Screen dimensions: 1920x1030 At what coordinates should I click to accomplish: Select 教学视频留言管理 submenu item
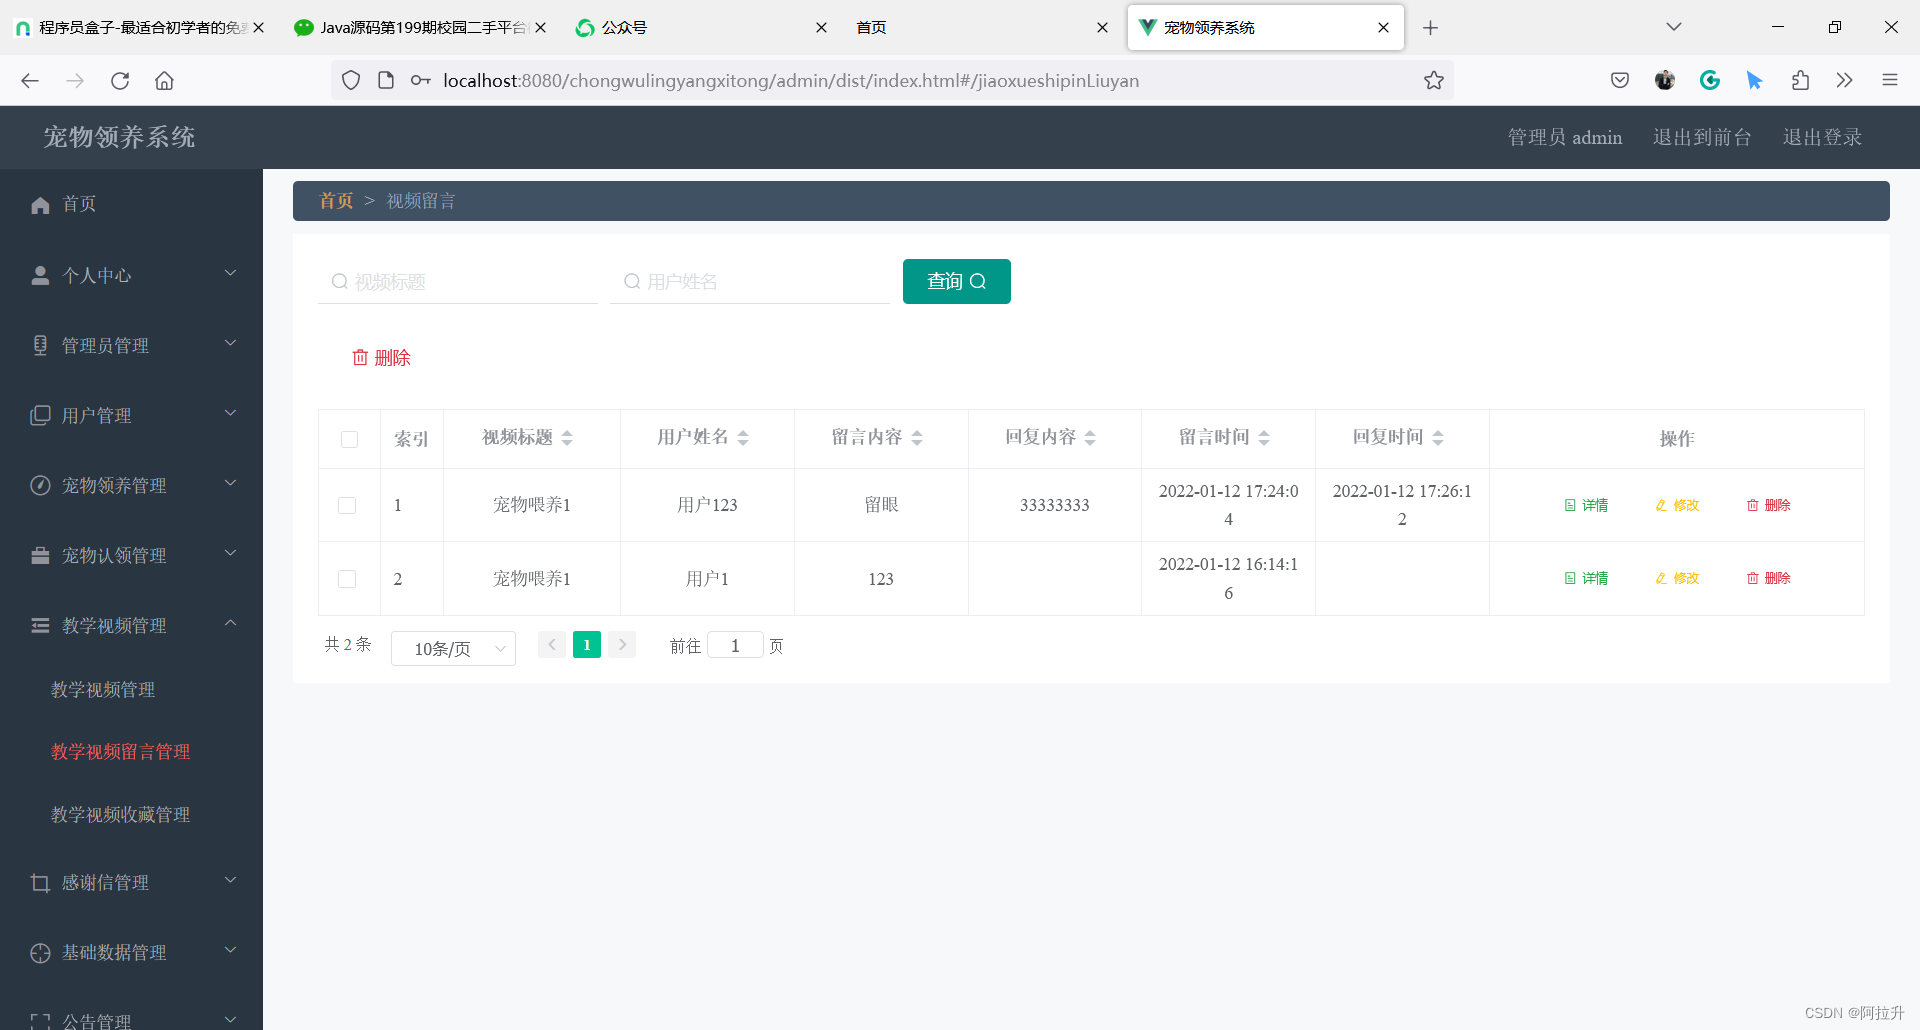[x=120, y=752]
